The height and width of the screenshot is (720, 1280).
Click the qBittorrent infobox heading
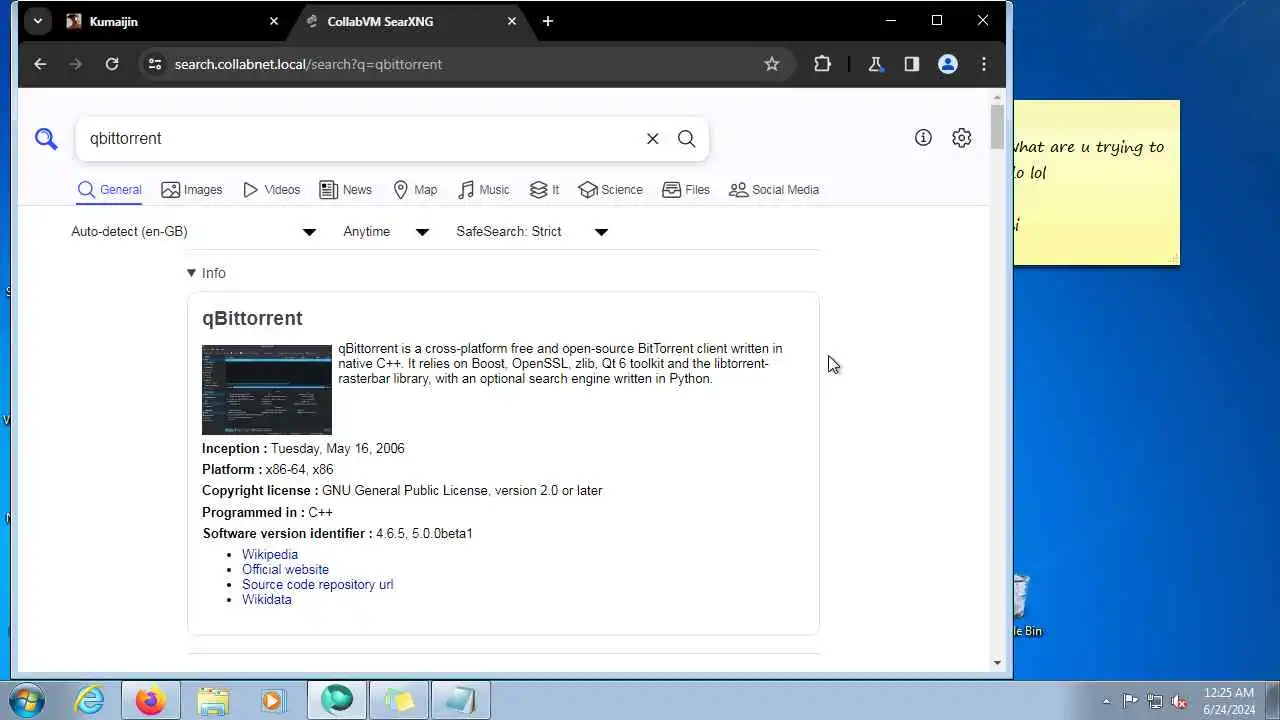click(x=252, y=318)
